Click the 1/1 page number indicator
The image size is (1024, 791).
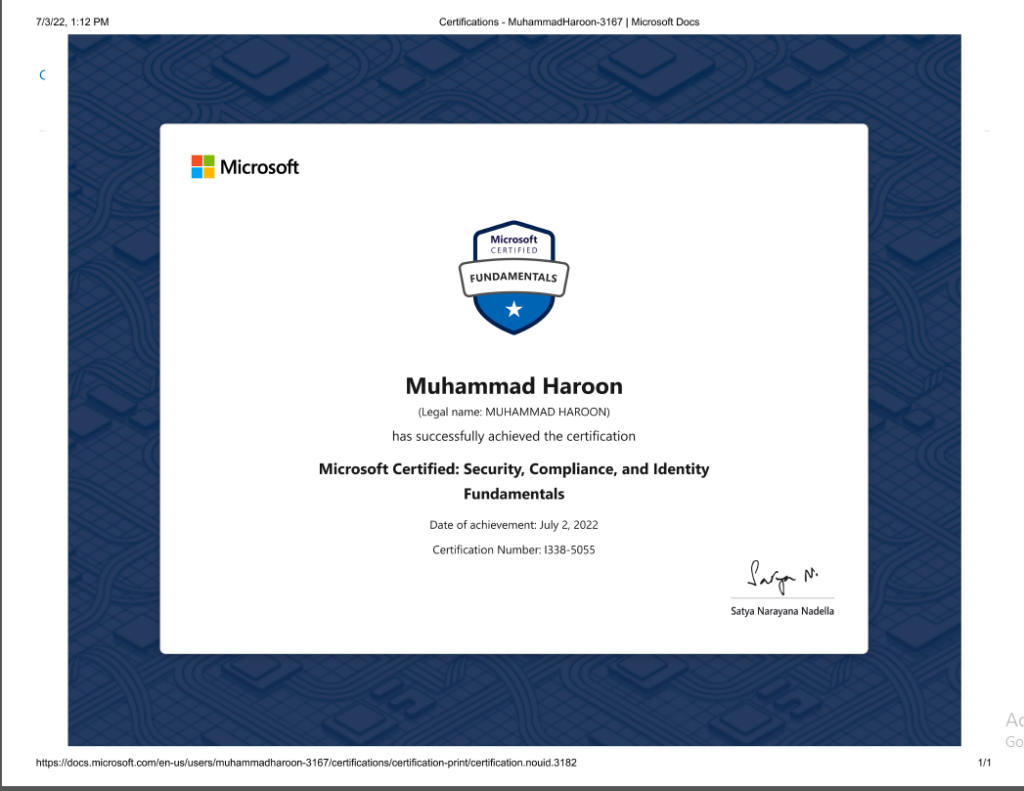[x=983, y=762]
